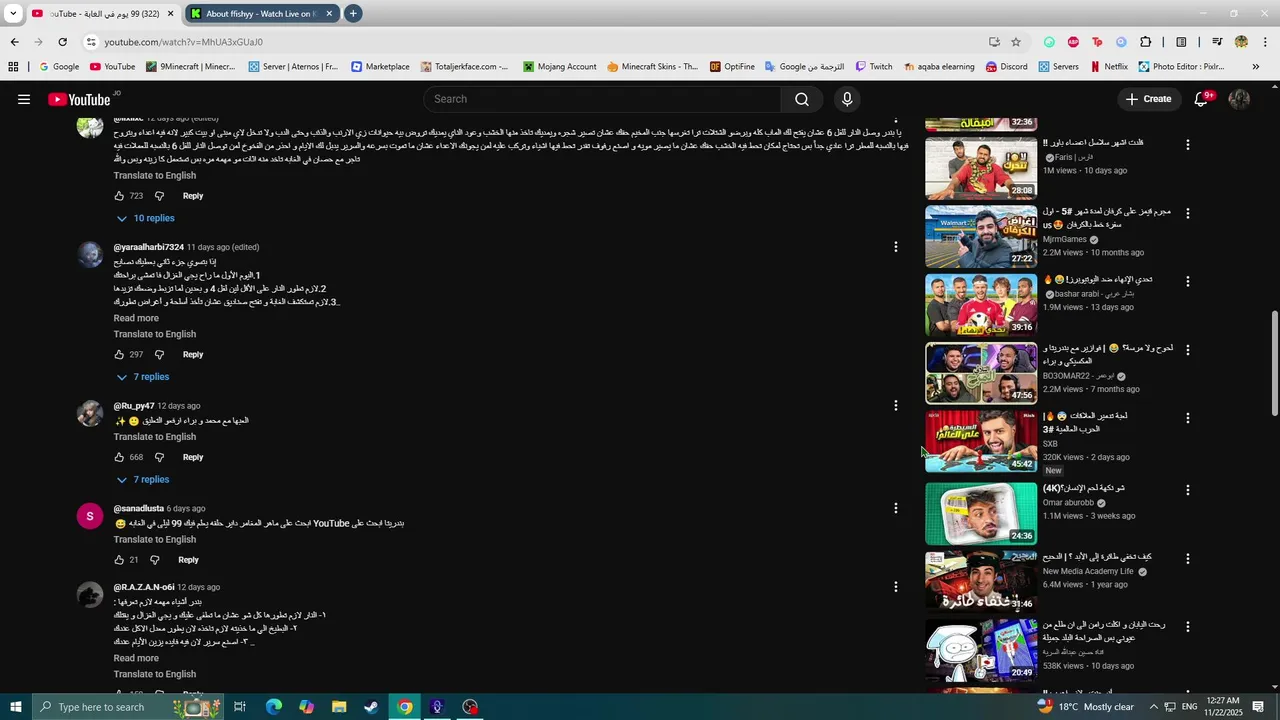Open the @sanadlusta channel username link
This screenshot has width=1280, height=720.
[138, 508]
